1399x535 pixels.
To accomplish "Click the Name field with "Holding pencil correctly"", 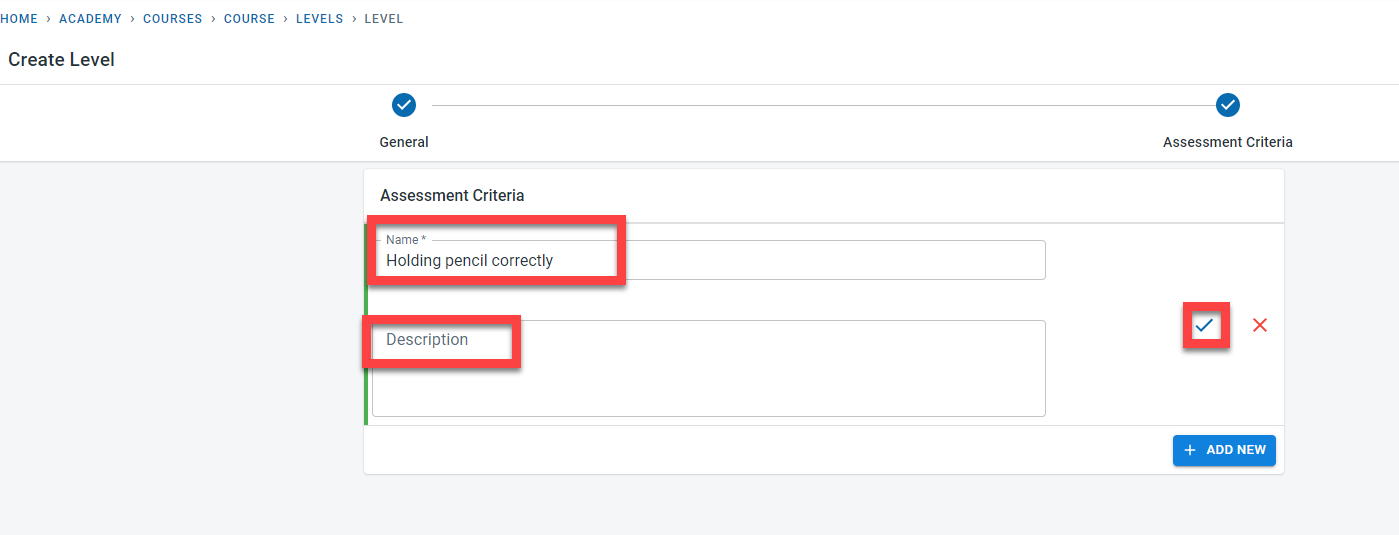I will 708,261.
